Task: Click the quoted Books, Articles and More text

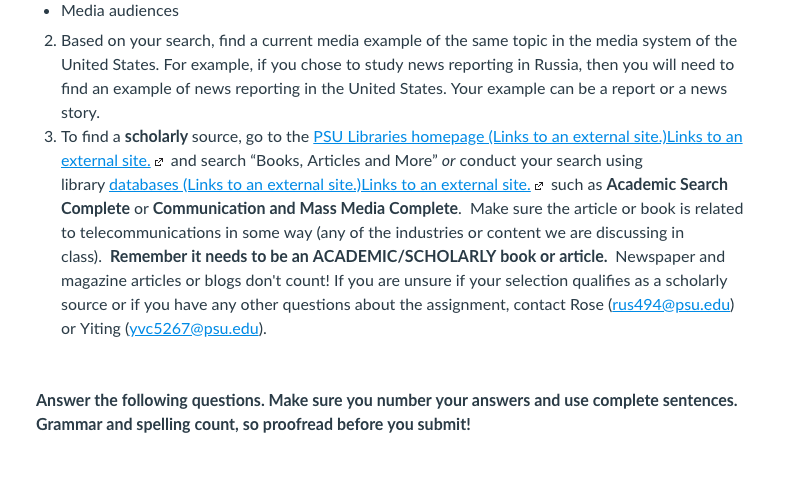Action: point(344,161)
